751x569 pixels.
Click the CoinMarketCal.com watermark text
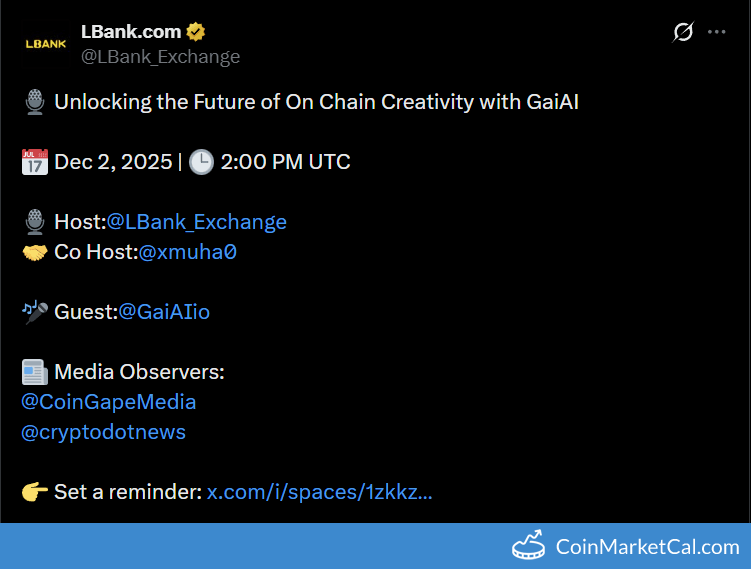(647, 547)
